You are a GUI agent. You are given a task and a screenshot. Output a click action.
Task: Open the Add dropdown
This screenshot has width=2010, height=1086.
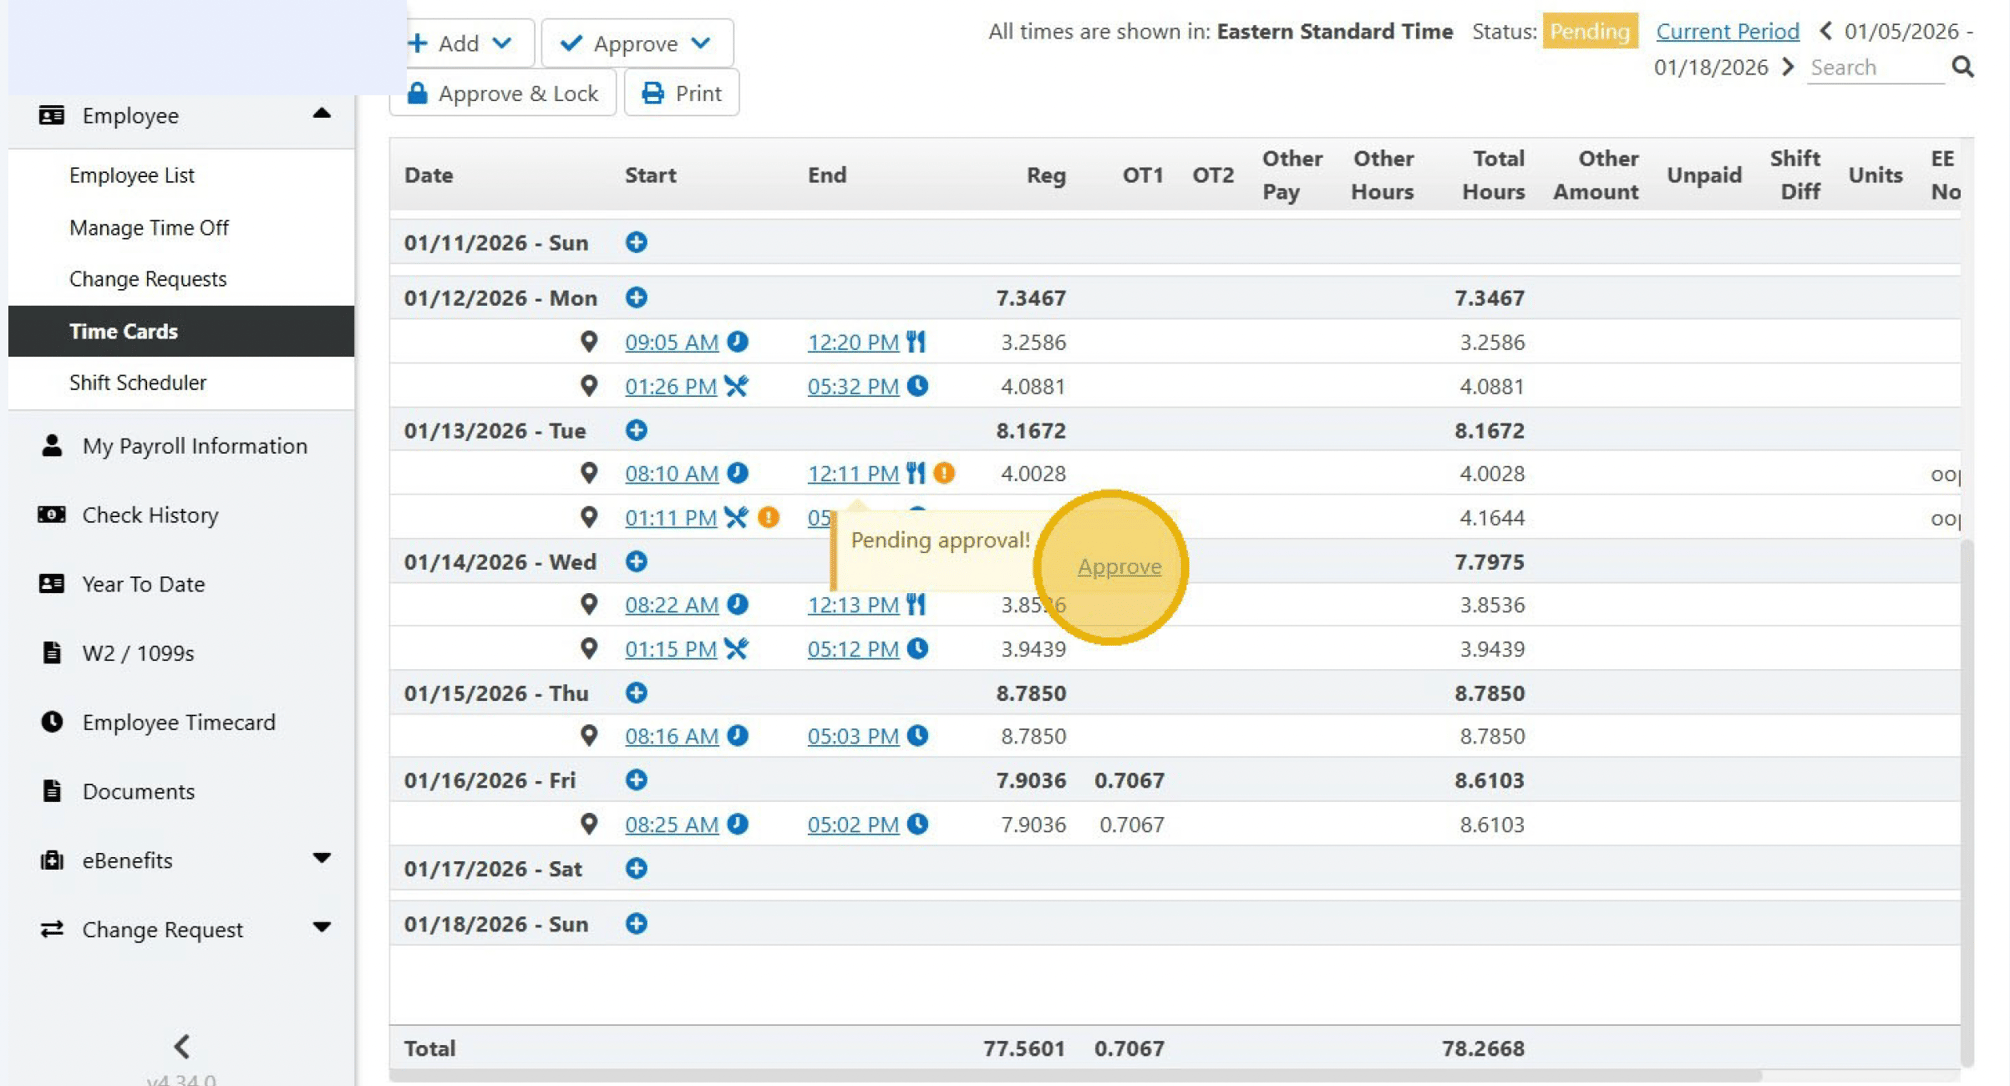click(461, 43)
